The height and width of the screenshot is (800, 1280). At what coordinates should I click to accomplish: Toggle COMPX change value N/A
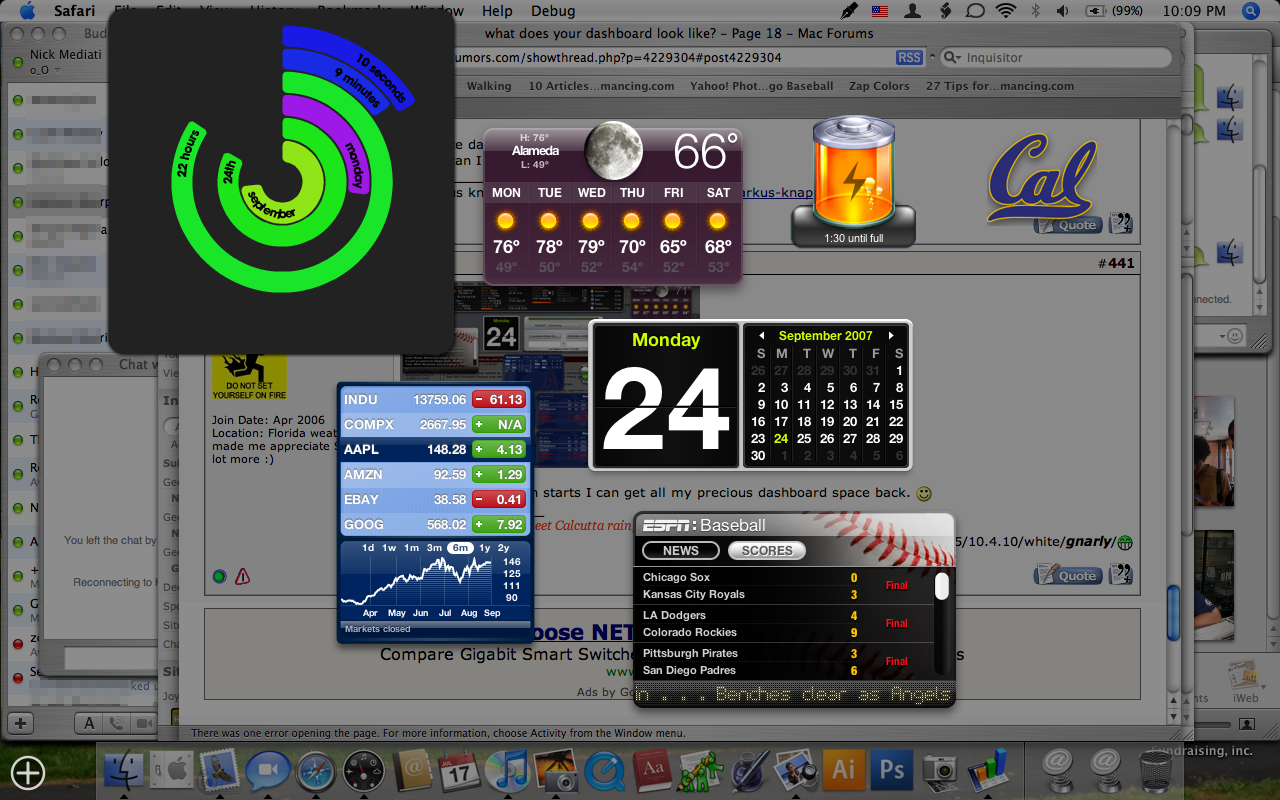point(498,425)
